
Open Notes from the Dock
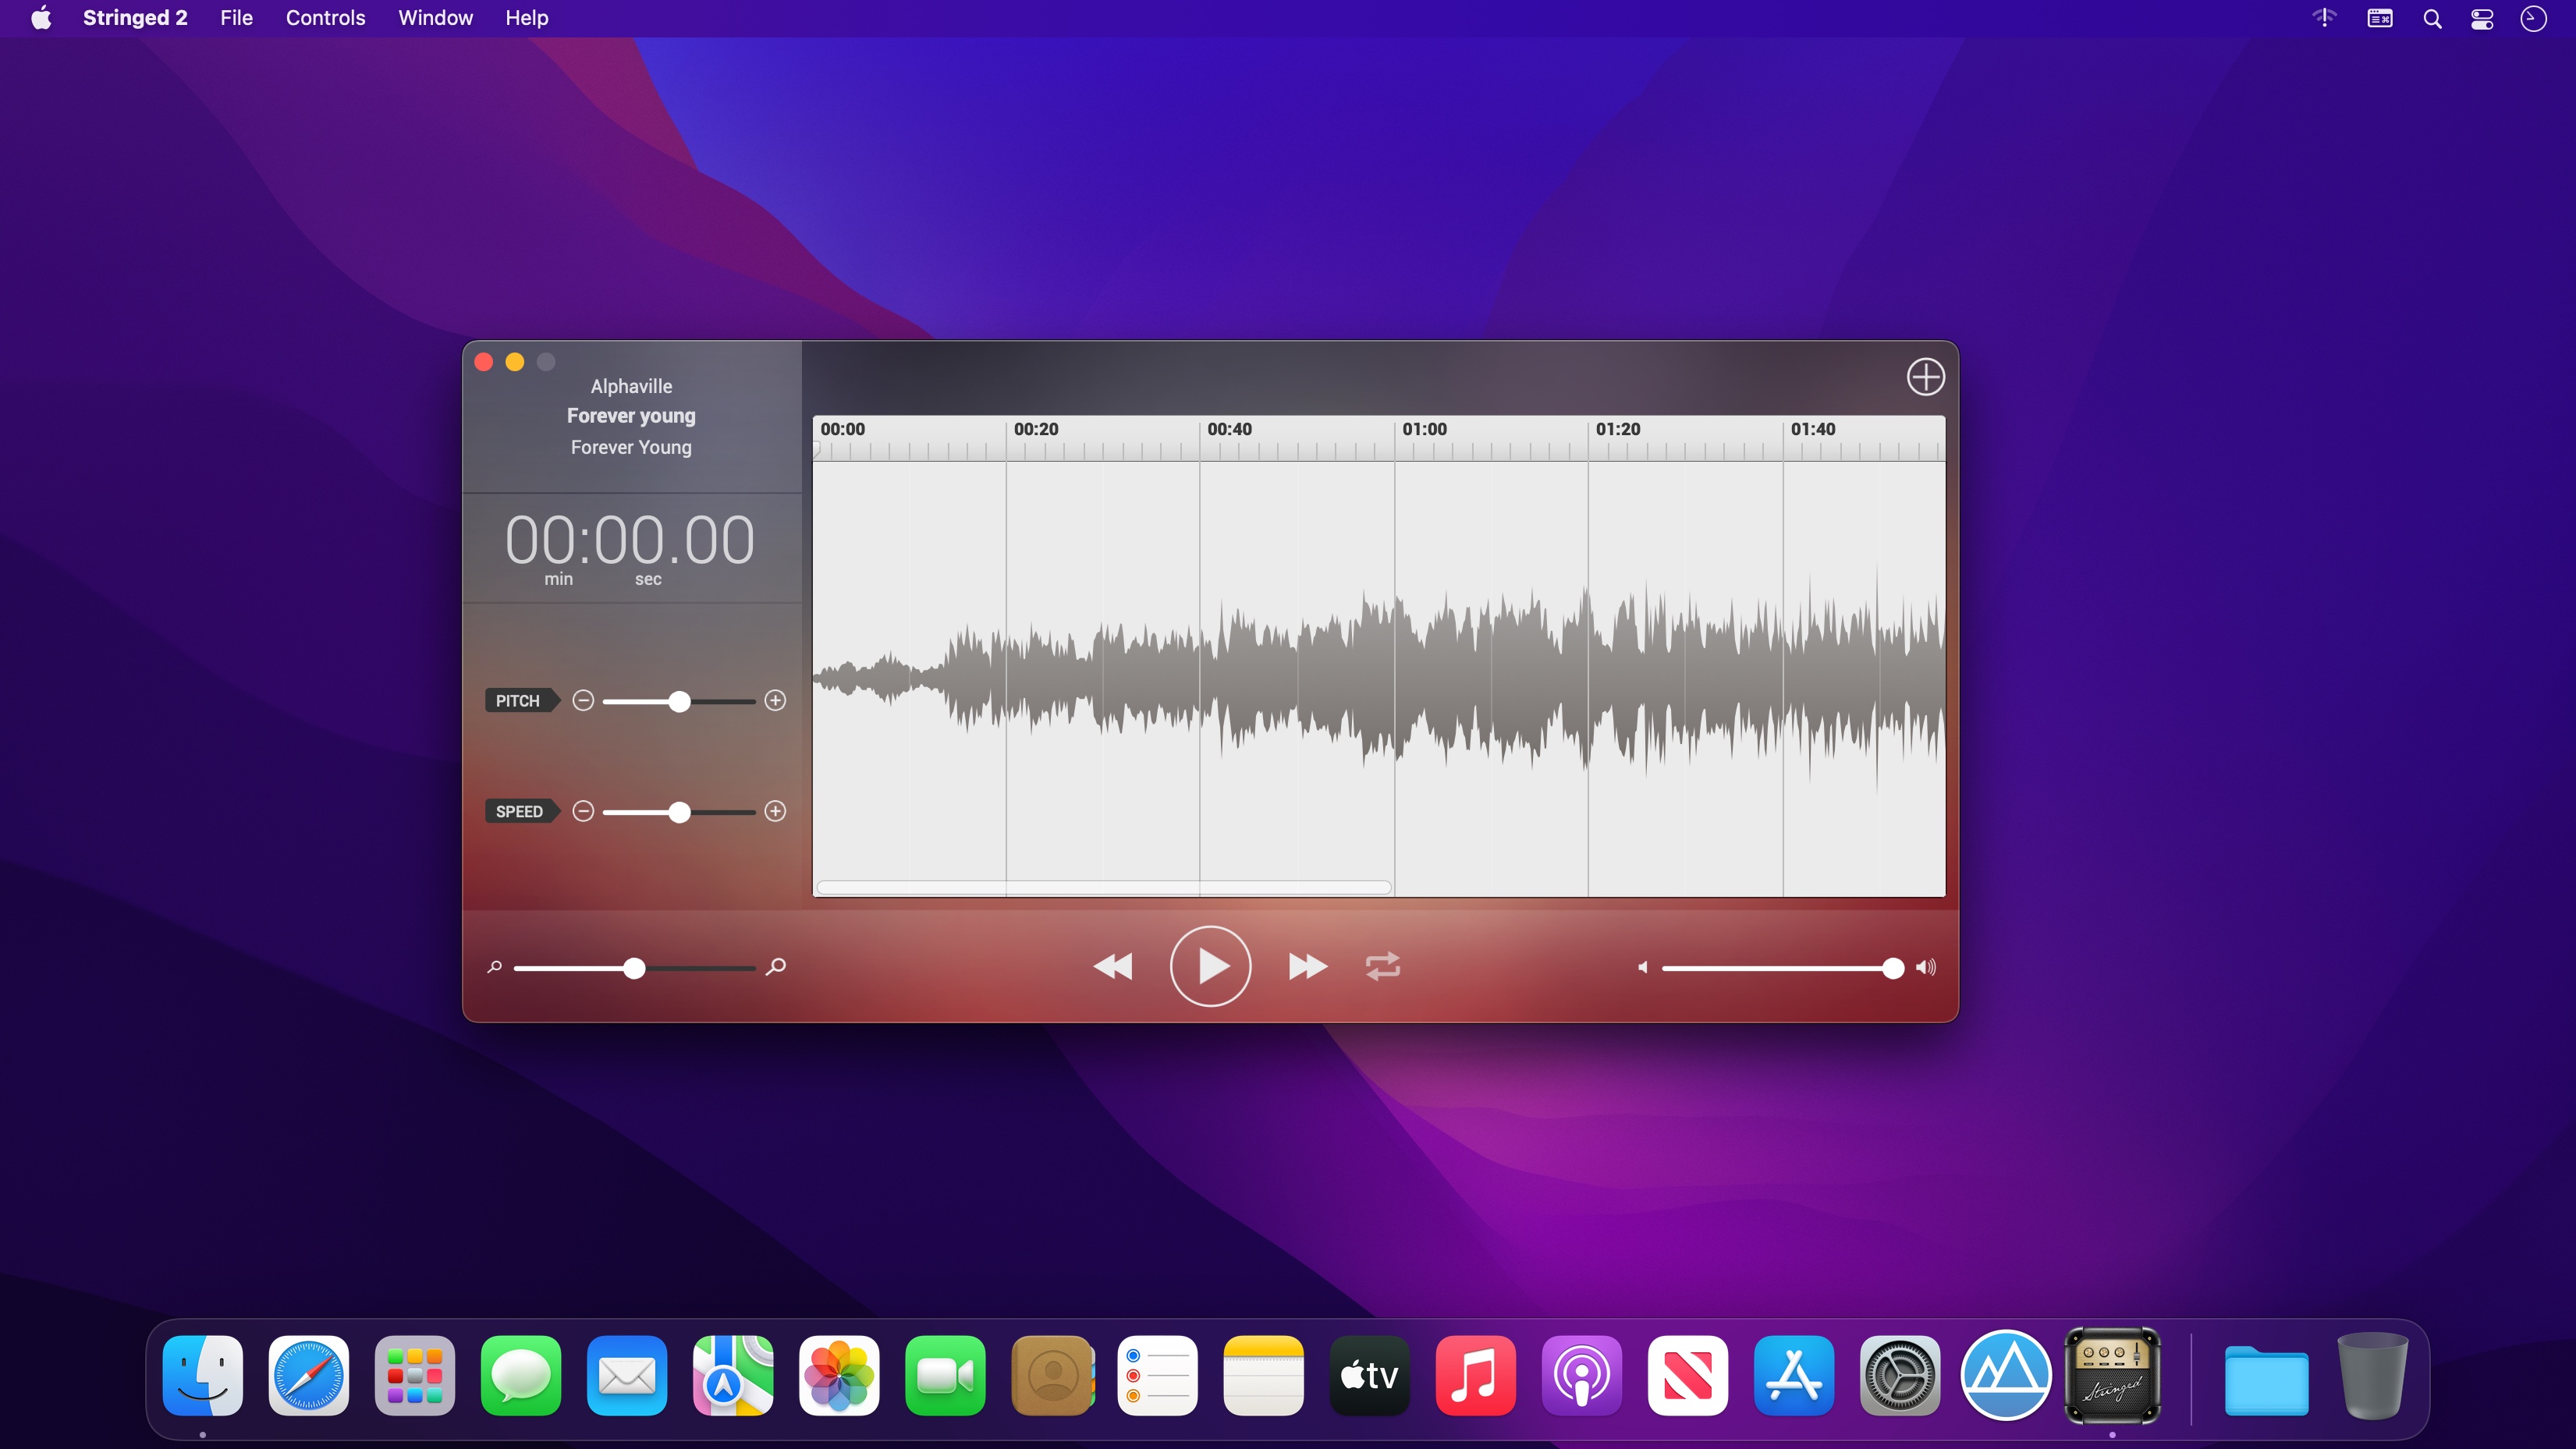coord(1264,1375)
